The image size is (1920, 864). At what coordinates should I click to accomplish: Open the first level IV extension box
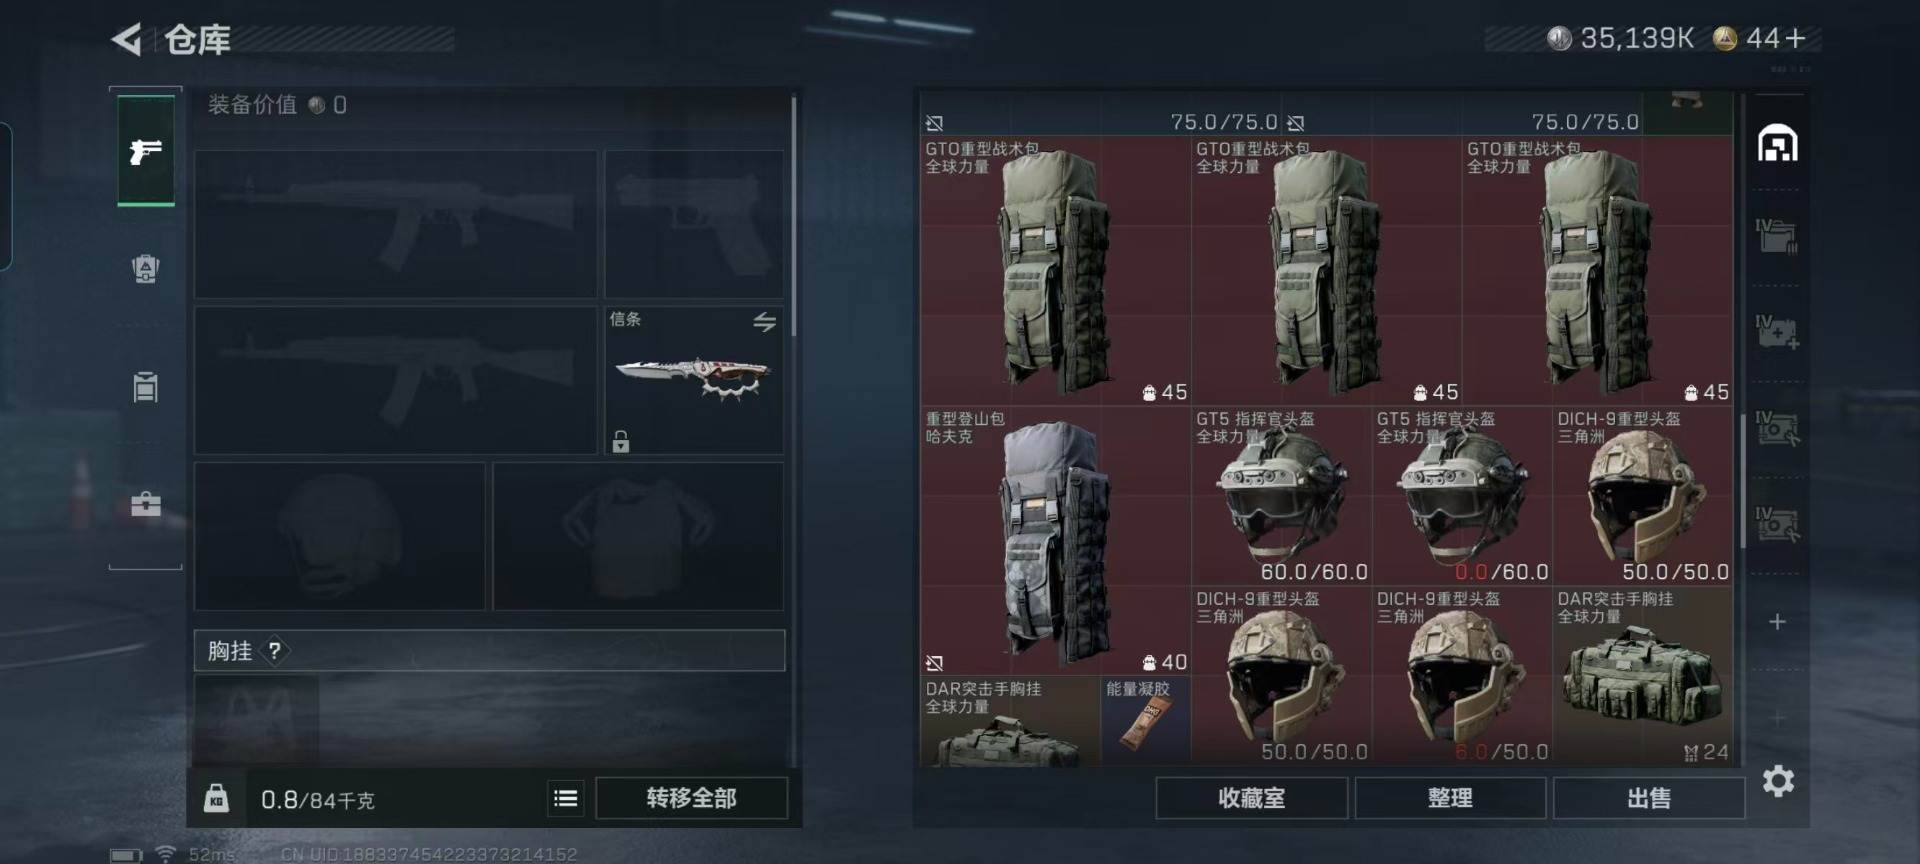[1777, 236]
